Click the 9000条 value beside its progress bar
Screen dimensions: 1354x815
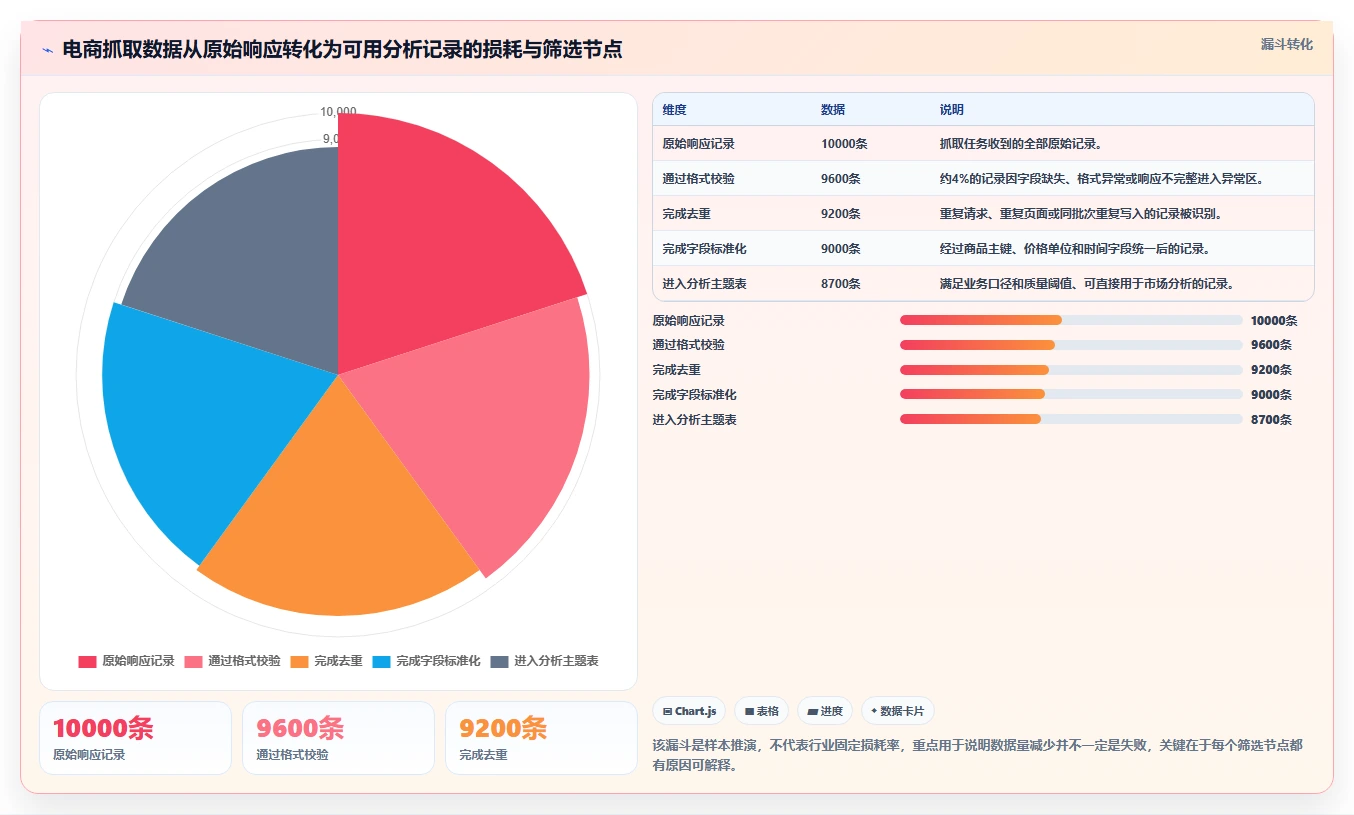[1271, 395]
